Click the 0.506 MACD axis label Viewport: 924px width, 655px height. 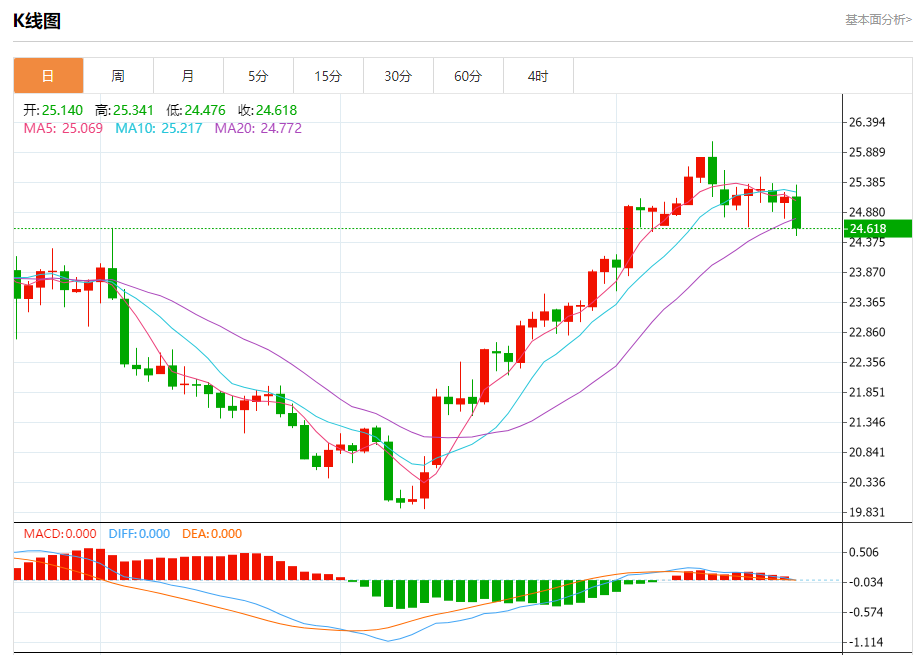click(863, 553)
